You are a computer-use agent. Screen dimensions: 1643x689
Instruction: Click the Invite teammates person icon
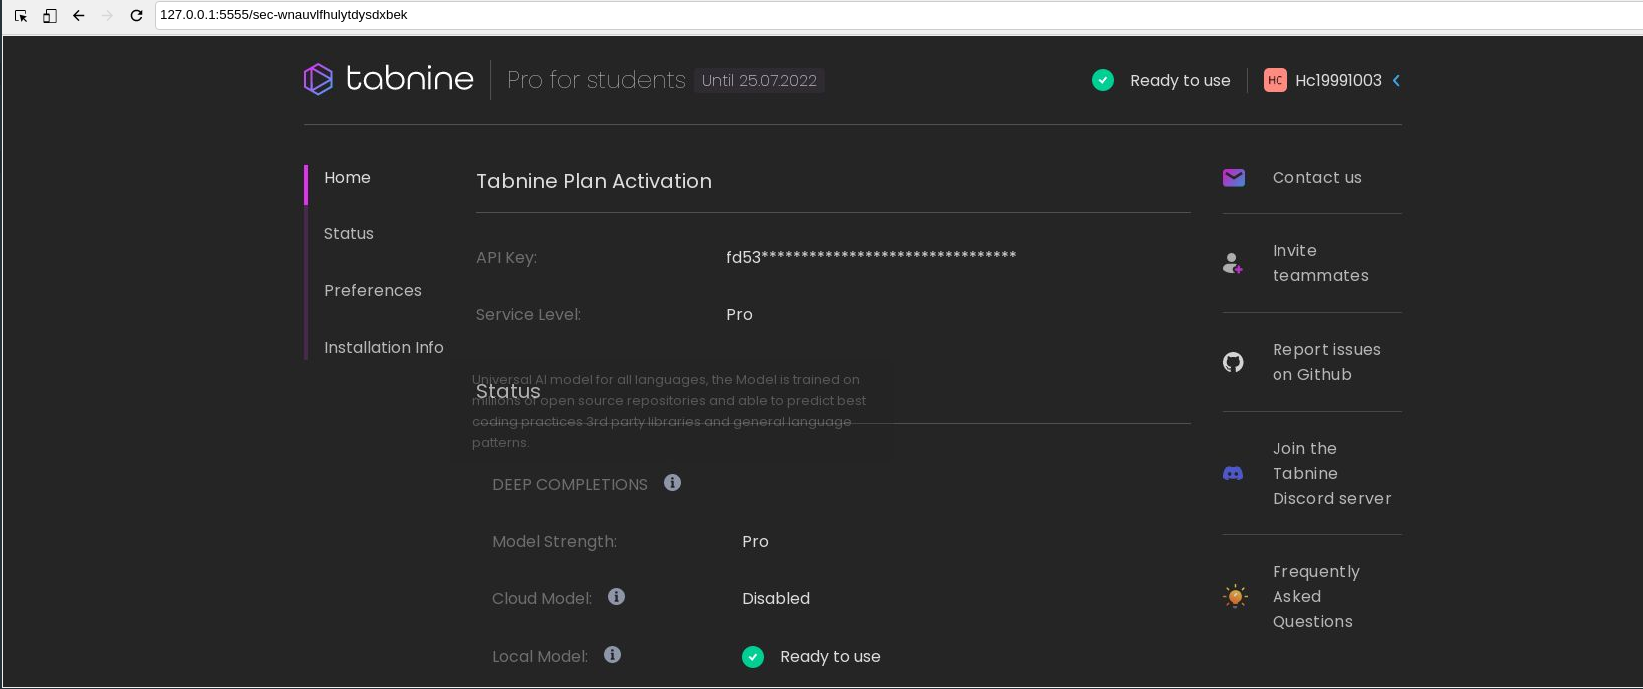pos(1233,263)
